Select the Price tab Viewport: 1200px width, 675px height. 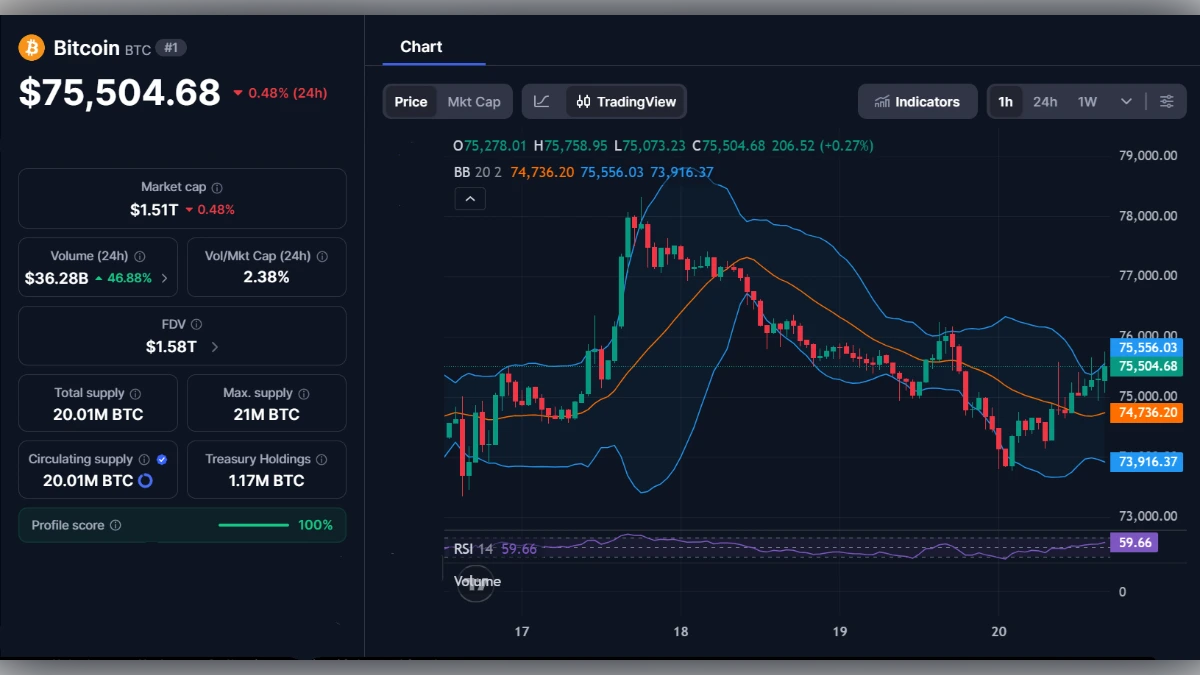pos(410,101)
